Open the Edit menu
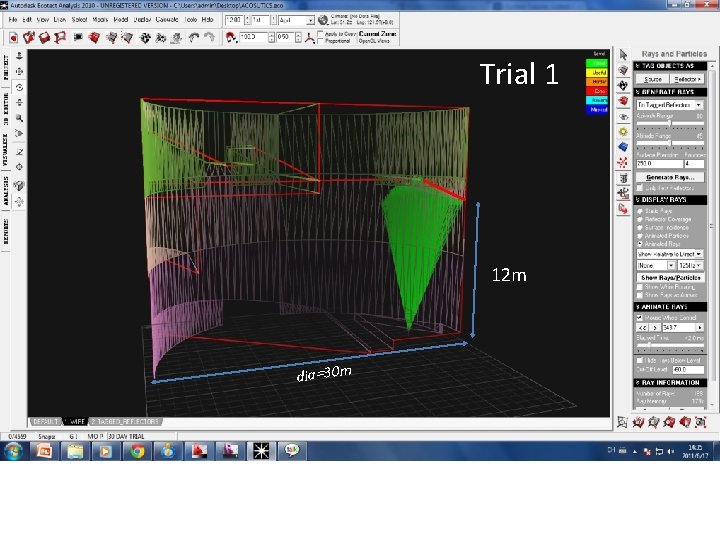The image size is (720, 540). 27,20
